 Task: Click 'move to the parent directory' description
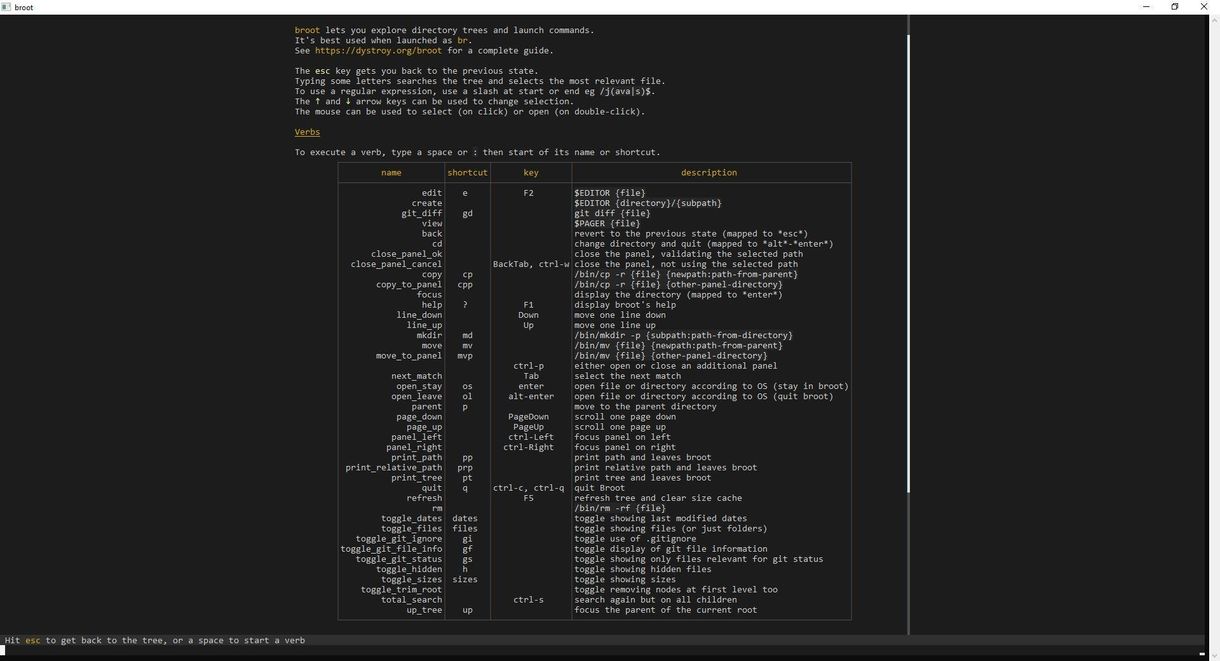point(645,406)
